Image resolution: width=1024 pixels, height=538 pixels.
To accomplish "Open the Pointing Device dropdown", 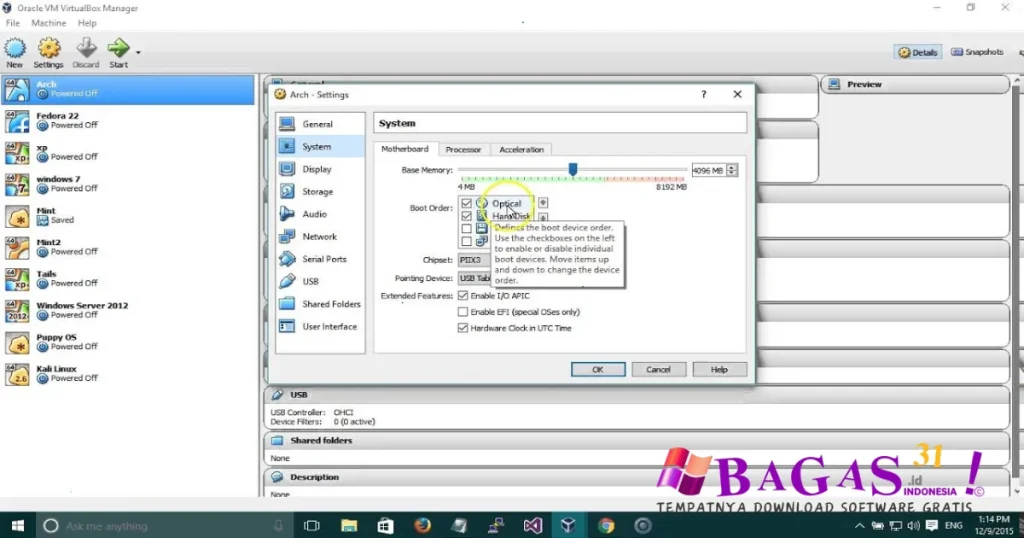I will (474, 278).
